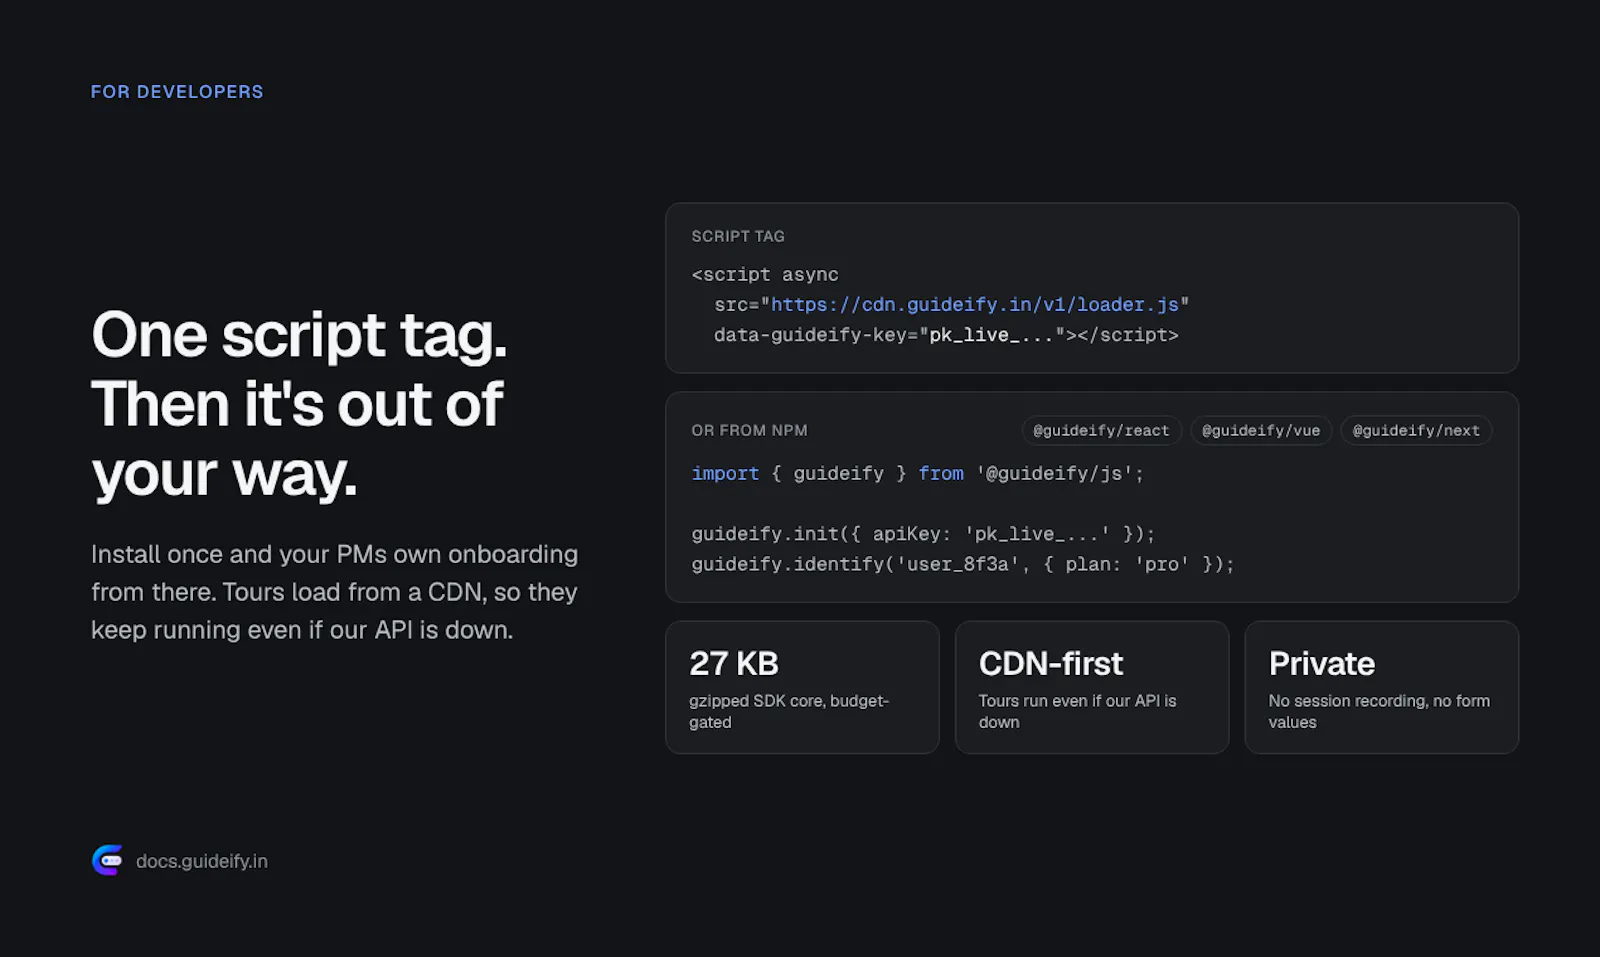Click the OR FROM NPM heading
Image resolution: width=1600 pixels, height=957 pixels.
pyautogui.click(x=749, y=430)
